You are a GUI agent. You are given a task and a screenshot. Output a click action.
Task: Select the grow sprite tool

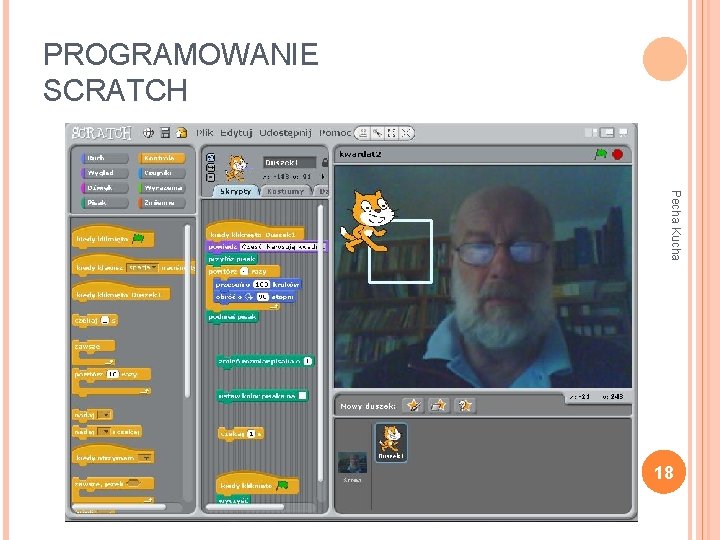(392, 133)
